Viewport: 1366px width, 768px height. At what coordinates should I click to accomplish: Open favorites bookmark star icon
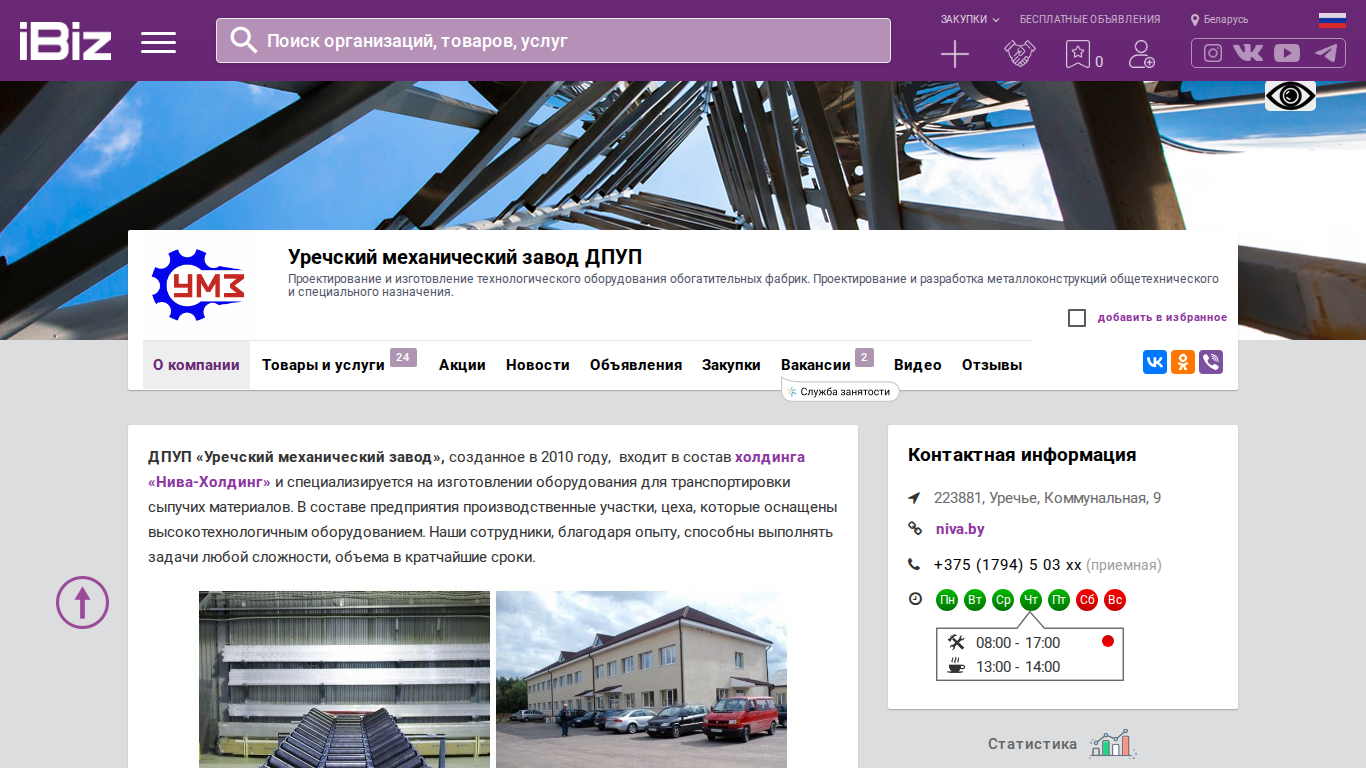point(1077,54)
